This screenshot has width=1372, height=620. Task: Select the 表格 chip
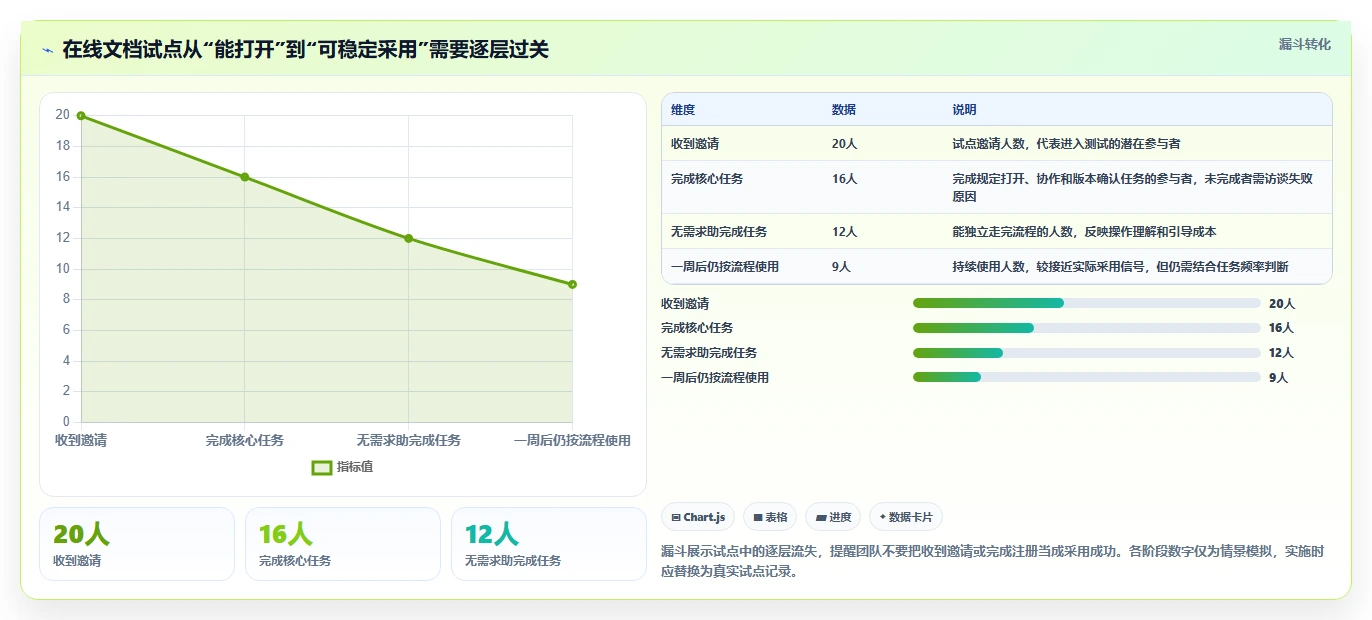tap(770, 517)
